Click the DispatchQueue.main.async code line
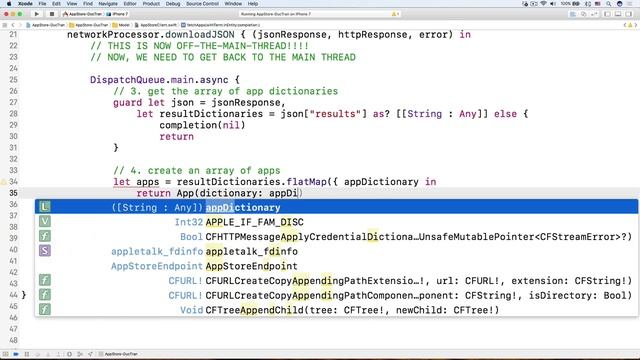Image resolution: width=640 pixels, height=360 pixels. (165, 80)
